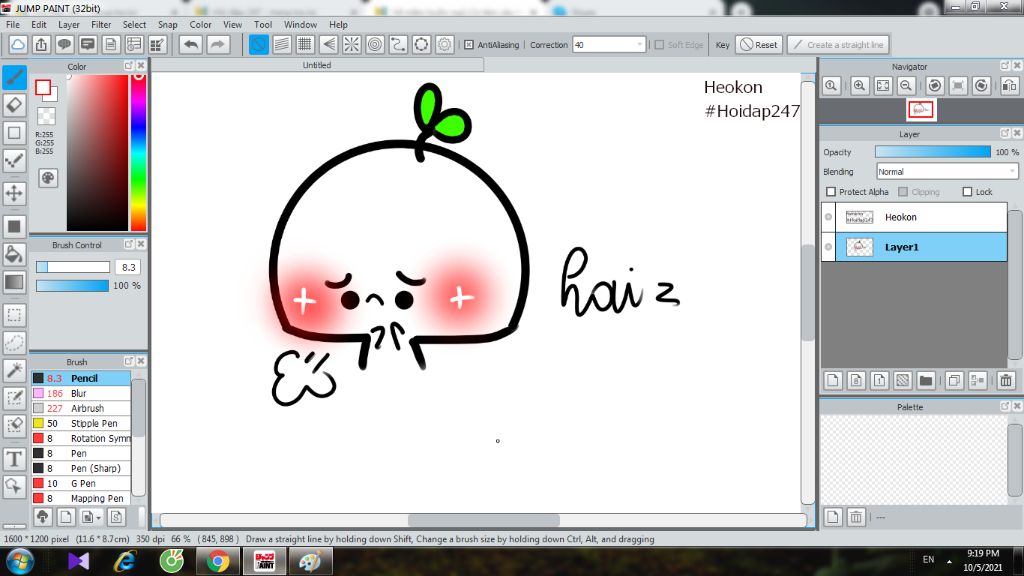The image size is (1024, 576).
Task: Click the Redo arrow in toolbar
Action: pos(217,44)
